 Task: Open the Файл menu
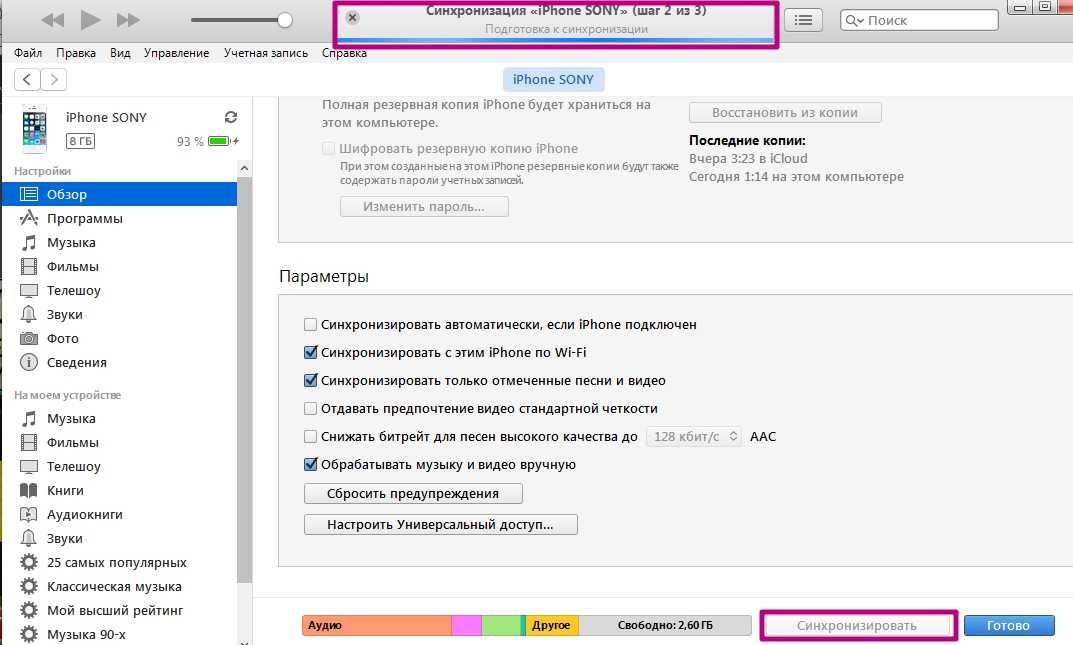pyautogui.click(x=29, y=53)
